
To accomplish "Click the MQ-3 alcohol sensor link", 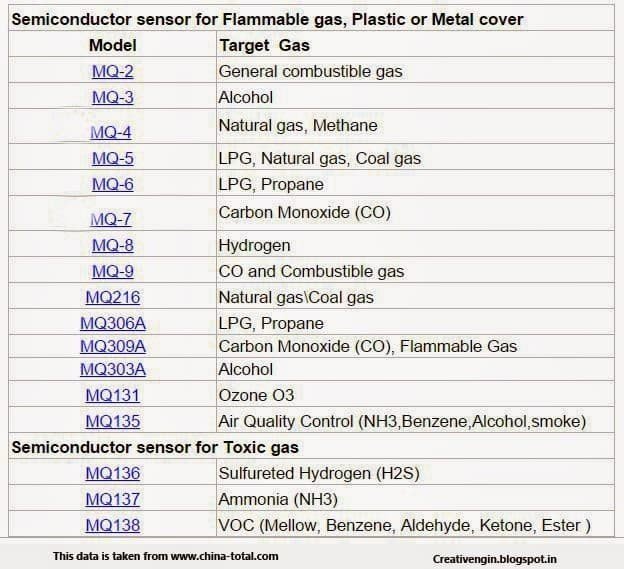I will tap(112, 97).
